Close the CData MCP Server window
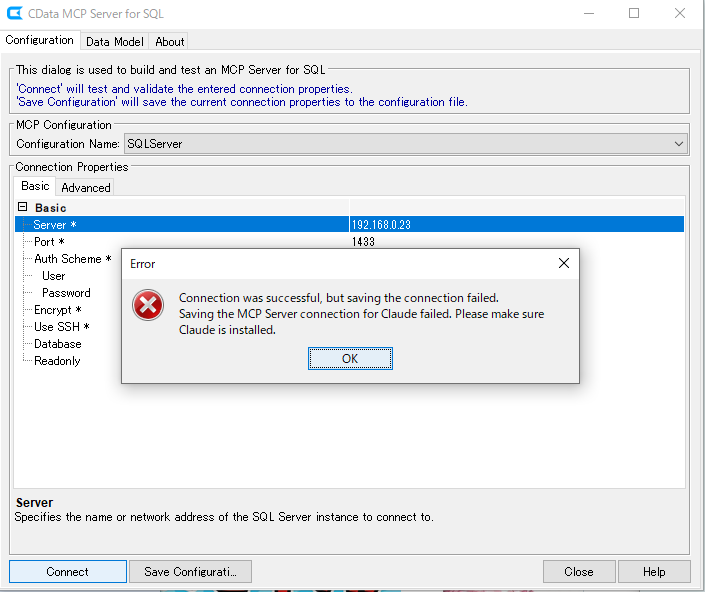Screen dimensions: 705x592 pyautogui.click(x=680, y=13)
